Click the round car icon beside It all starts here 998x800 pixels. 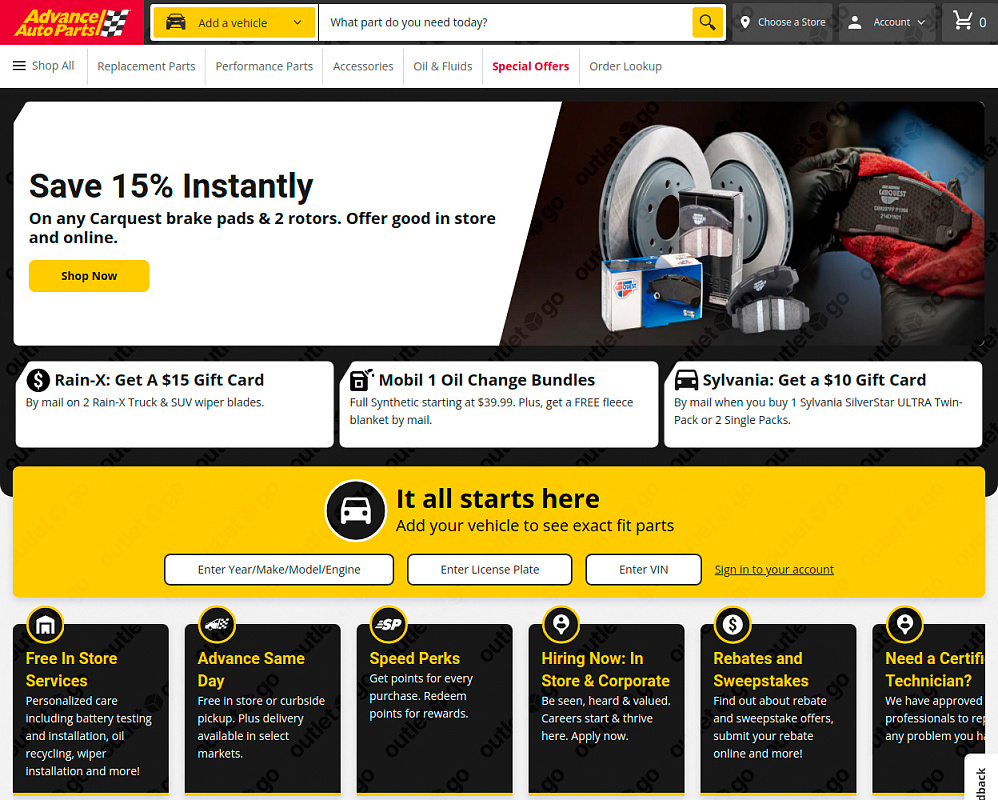(356, 510)
